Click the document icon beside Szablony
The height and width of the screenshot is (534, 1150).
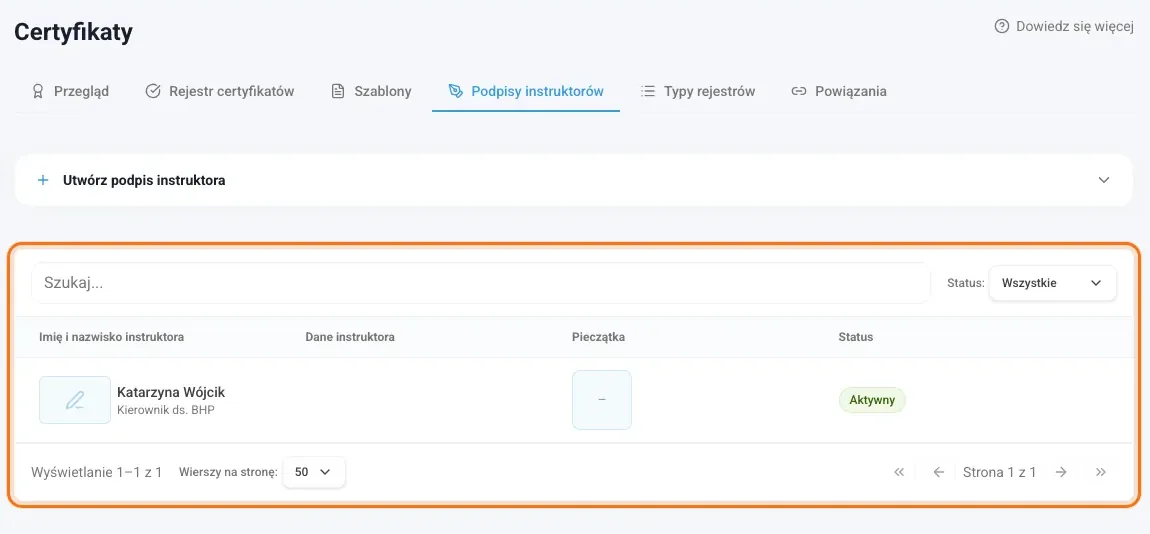pos(337,91)
